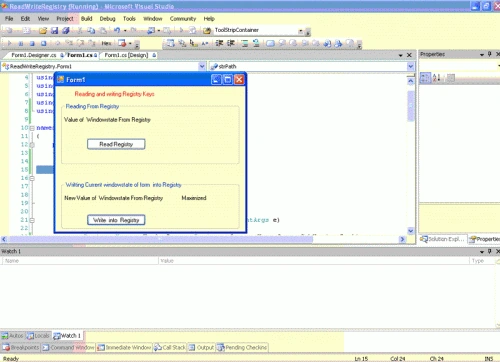Viewport: 500px width, 362px height.
Task: Click the Redo arrow icon
Action: coord(133,30)
